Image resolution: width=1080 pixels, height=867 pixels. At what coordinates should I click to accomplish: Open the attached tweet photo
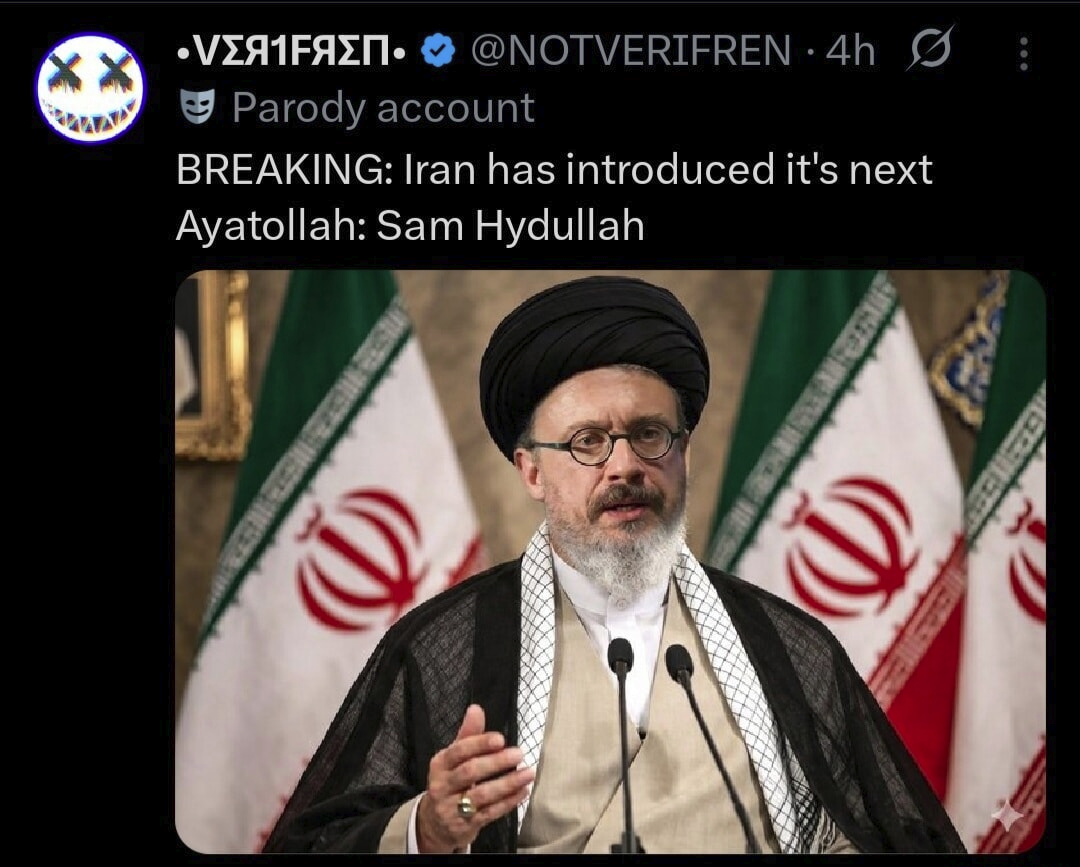[x=611, y=561]
